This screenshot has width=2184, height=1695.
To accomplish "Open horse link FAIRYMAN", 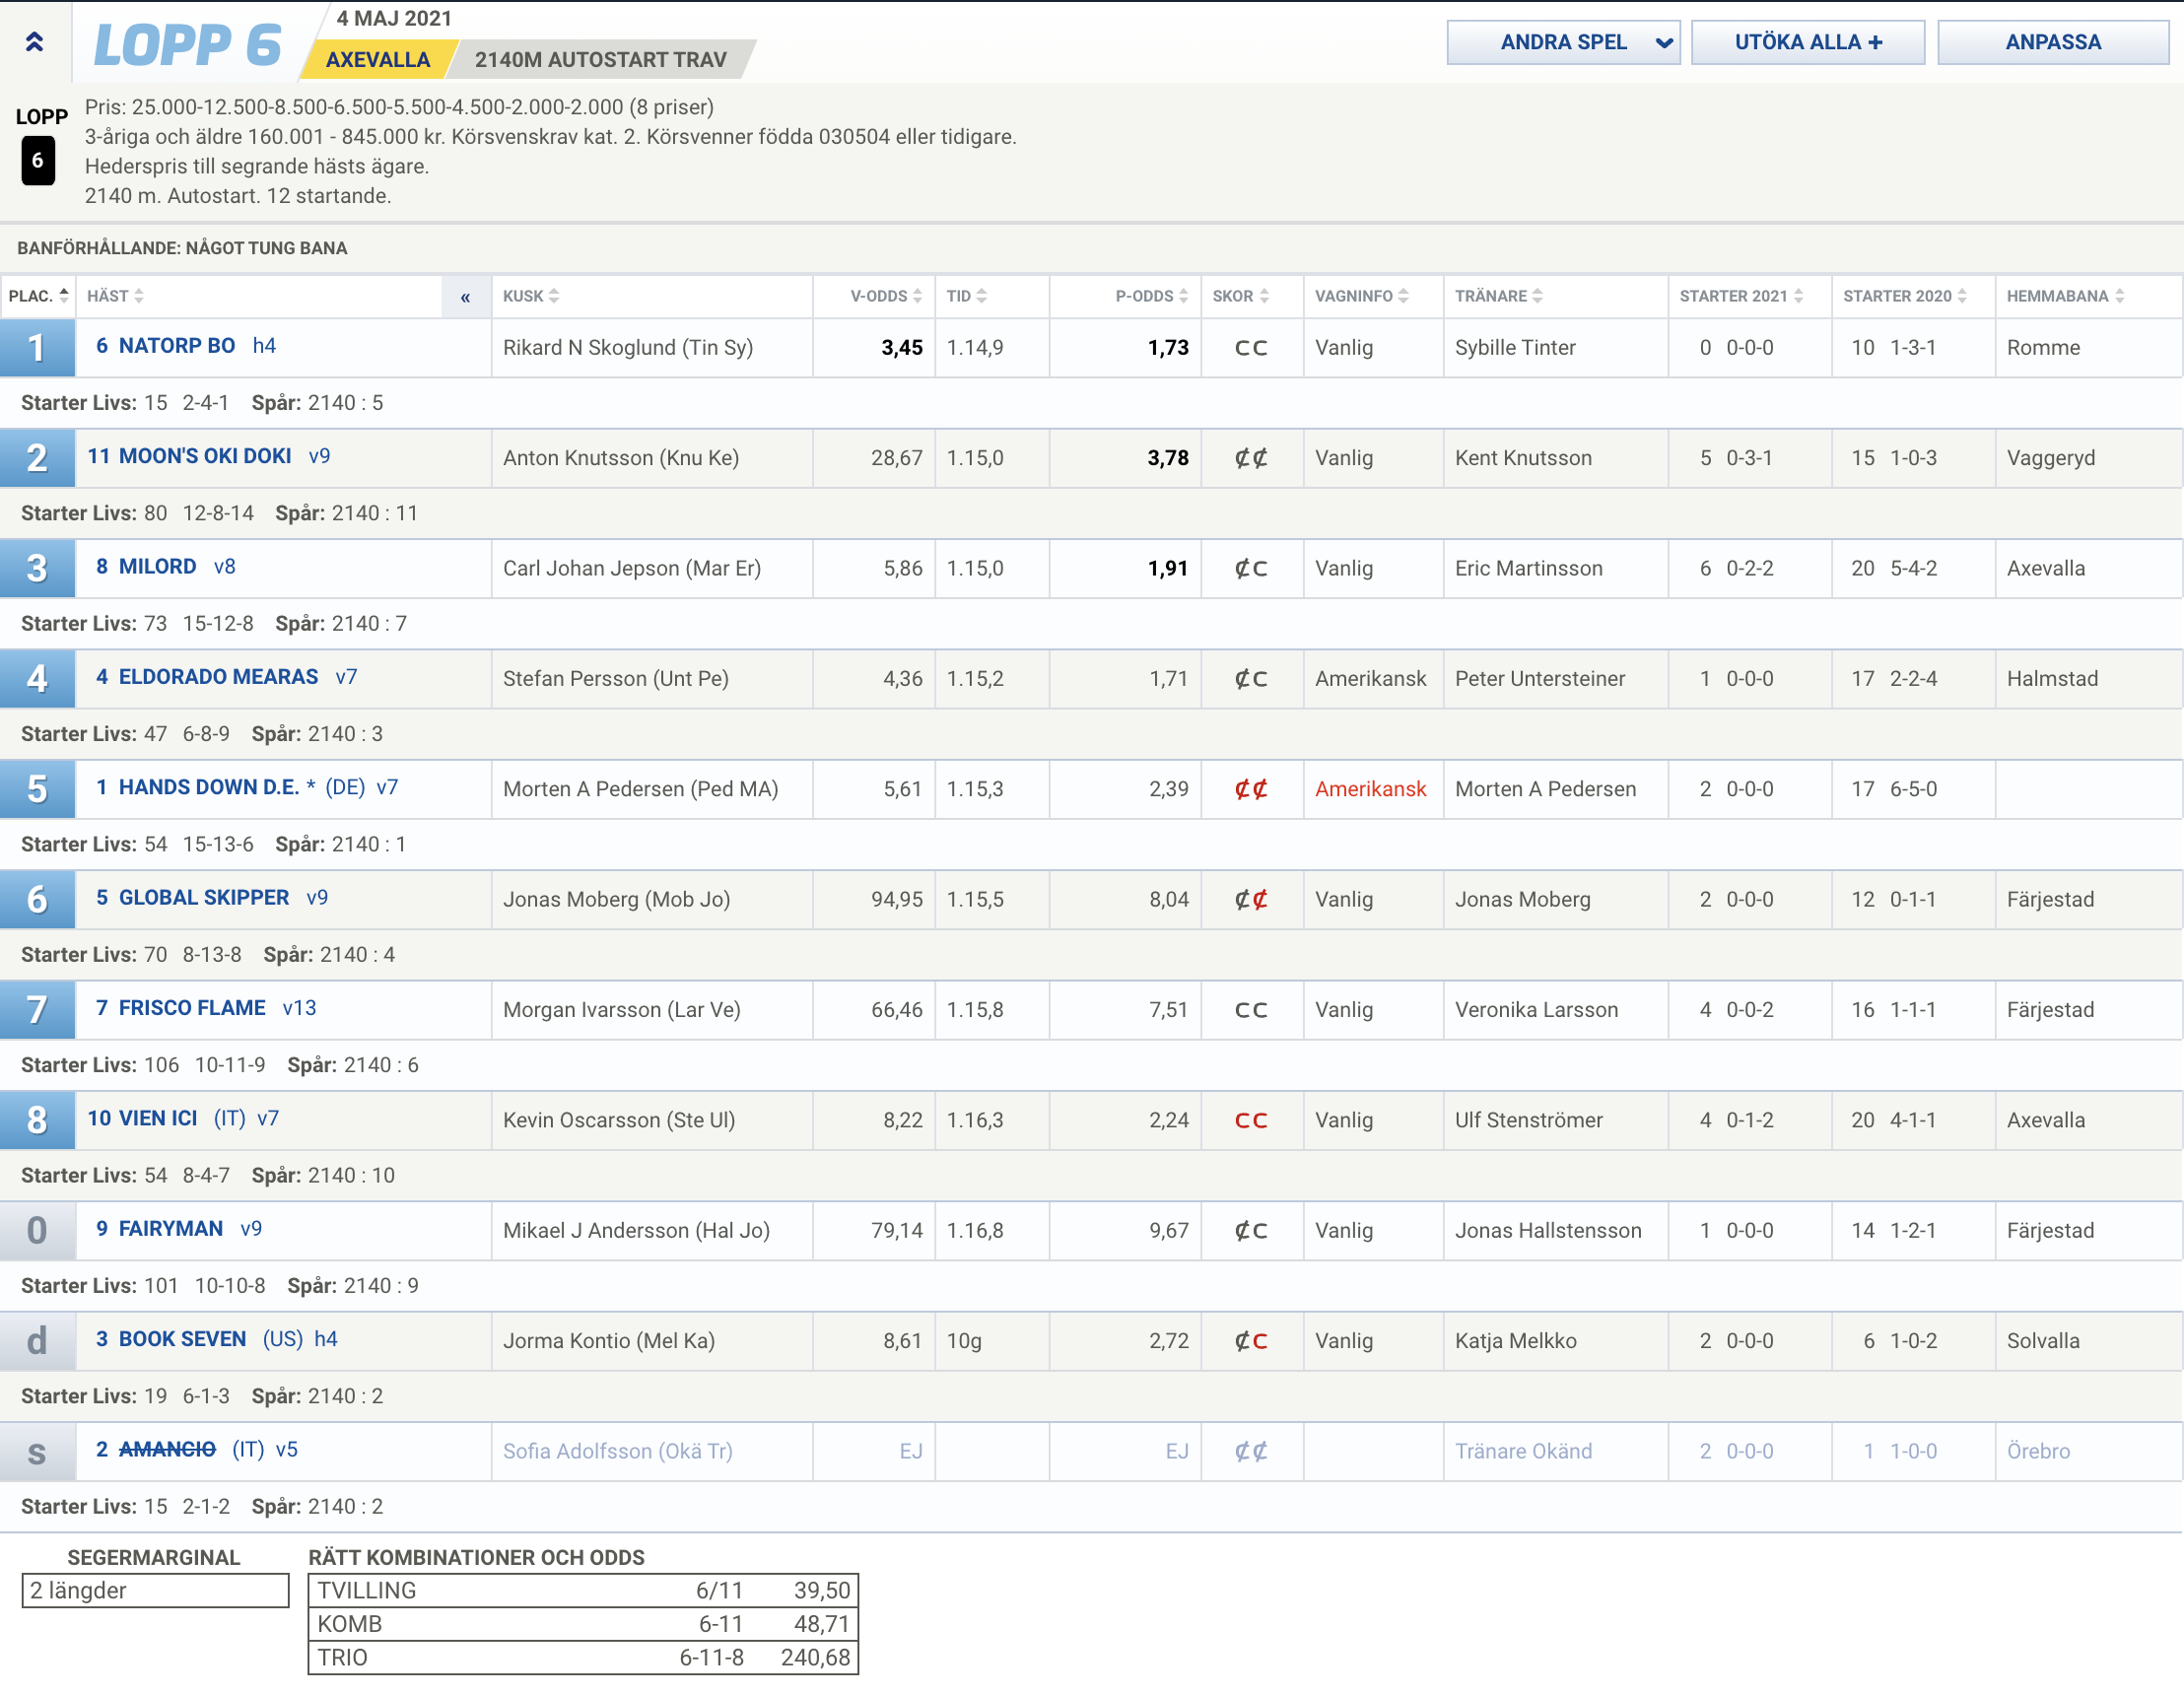I will pyautogui.click(x=171, y=1229).
